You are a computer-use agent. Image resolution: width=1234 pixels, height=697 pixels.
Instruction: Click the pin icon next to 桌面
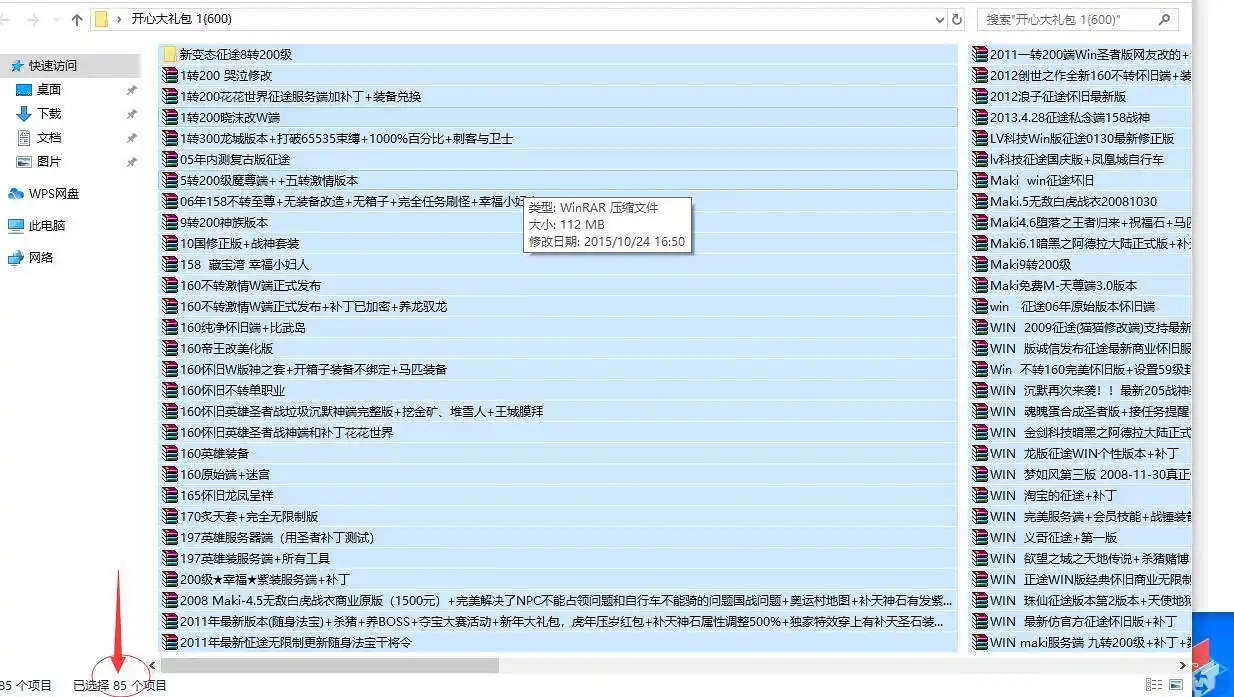tap(131, 90)
